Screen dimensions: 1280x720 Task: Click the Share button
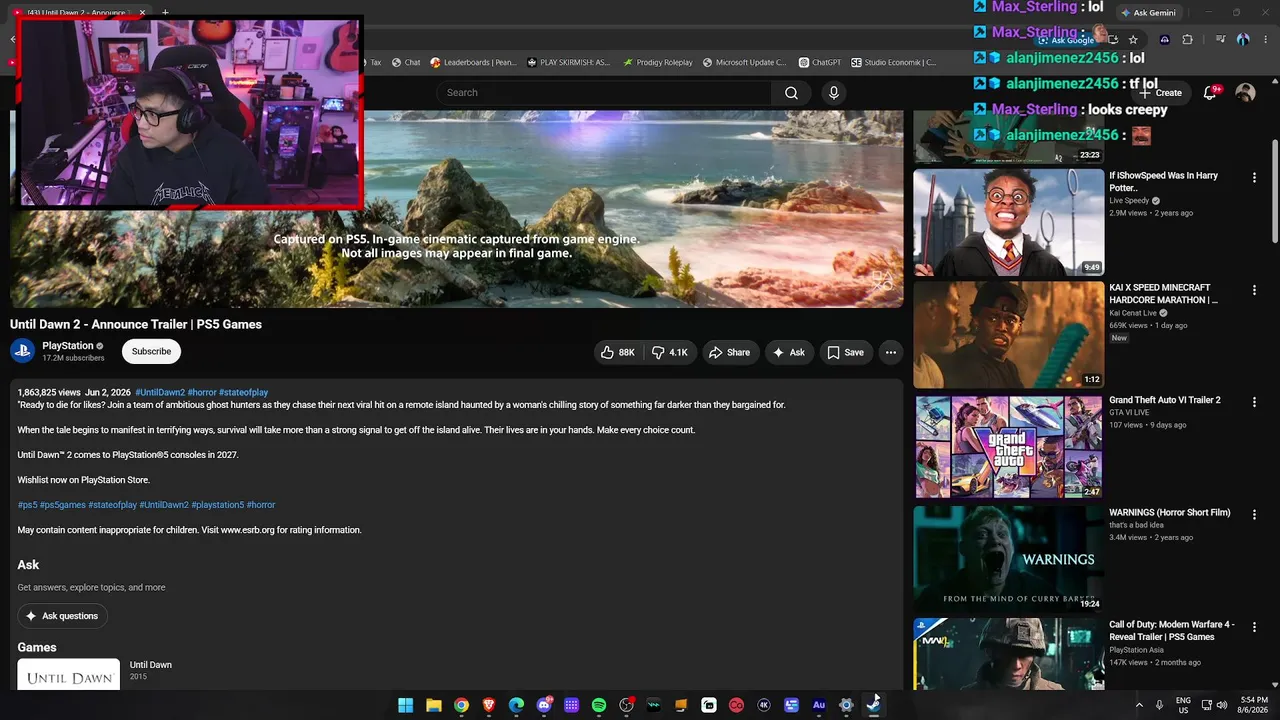(x=729, y=352)
